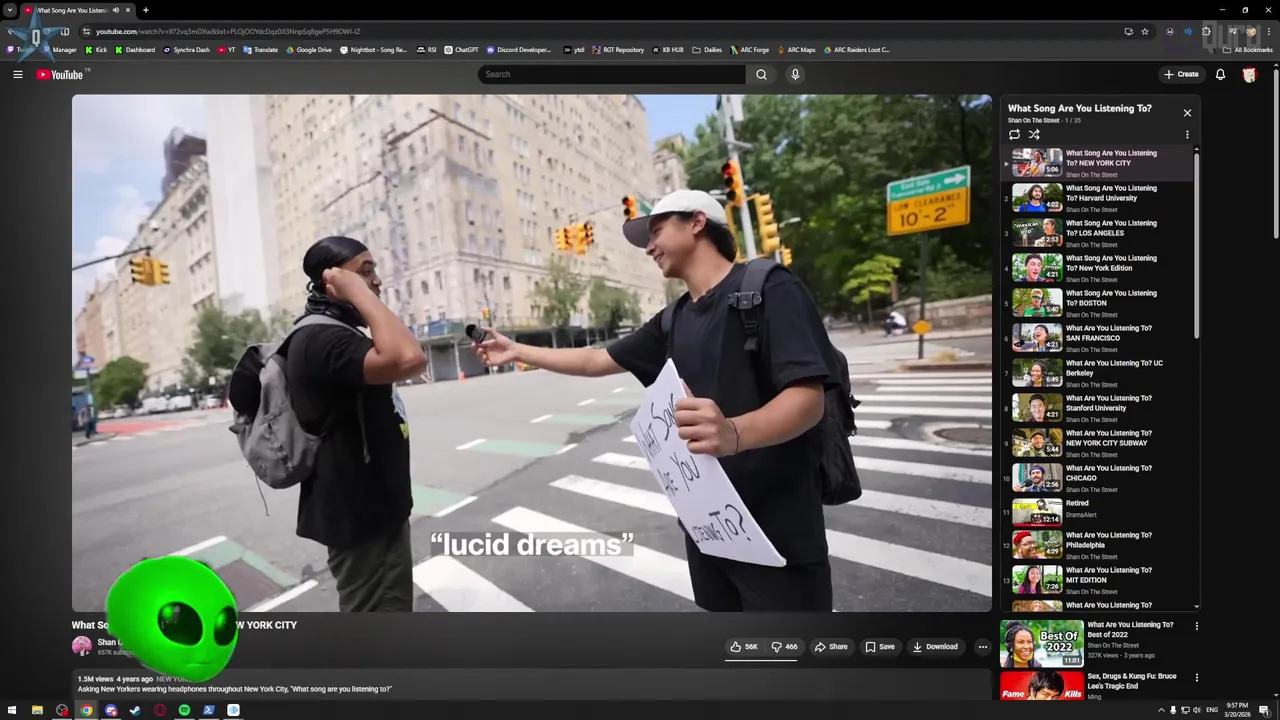Click the video player to pause
This screenshot has width=1280, height=720.
click(531, 352)
